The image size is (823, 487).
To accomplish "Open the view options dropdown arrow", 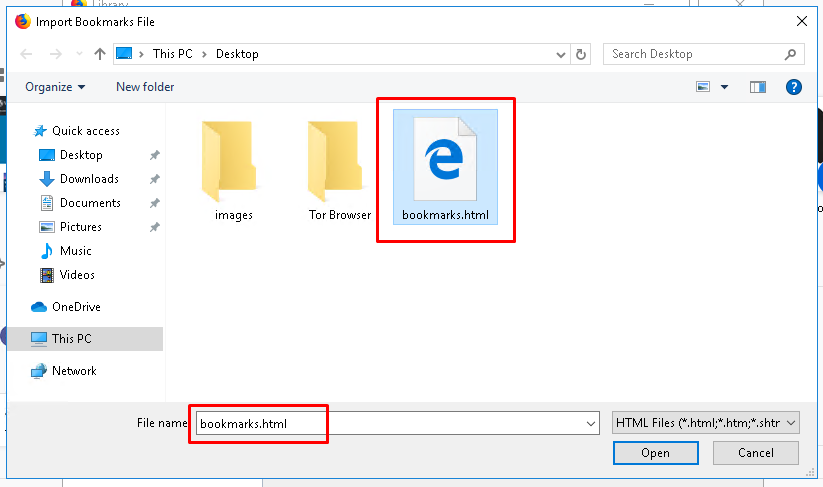I will point(724,87).
